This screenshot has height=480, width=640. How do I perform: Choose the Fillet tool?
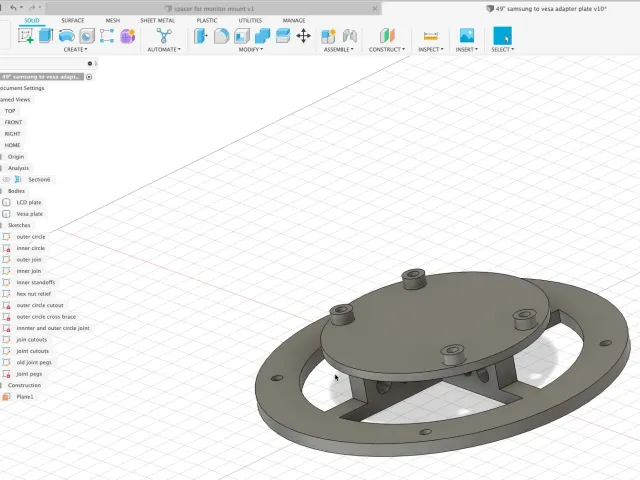click(x=221, y=36)
